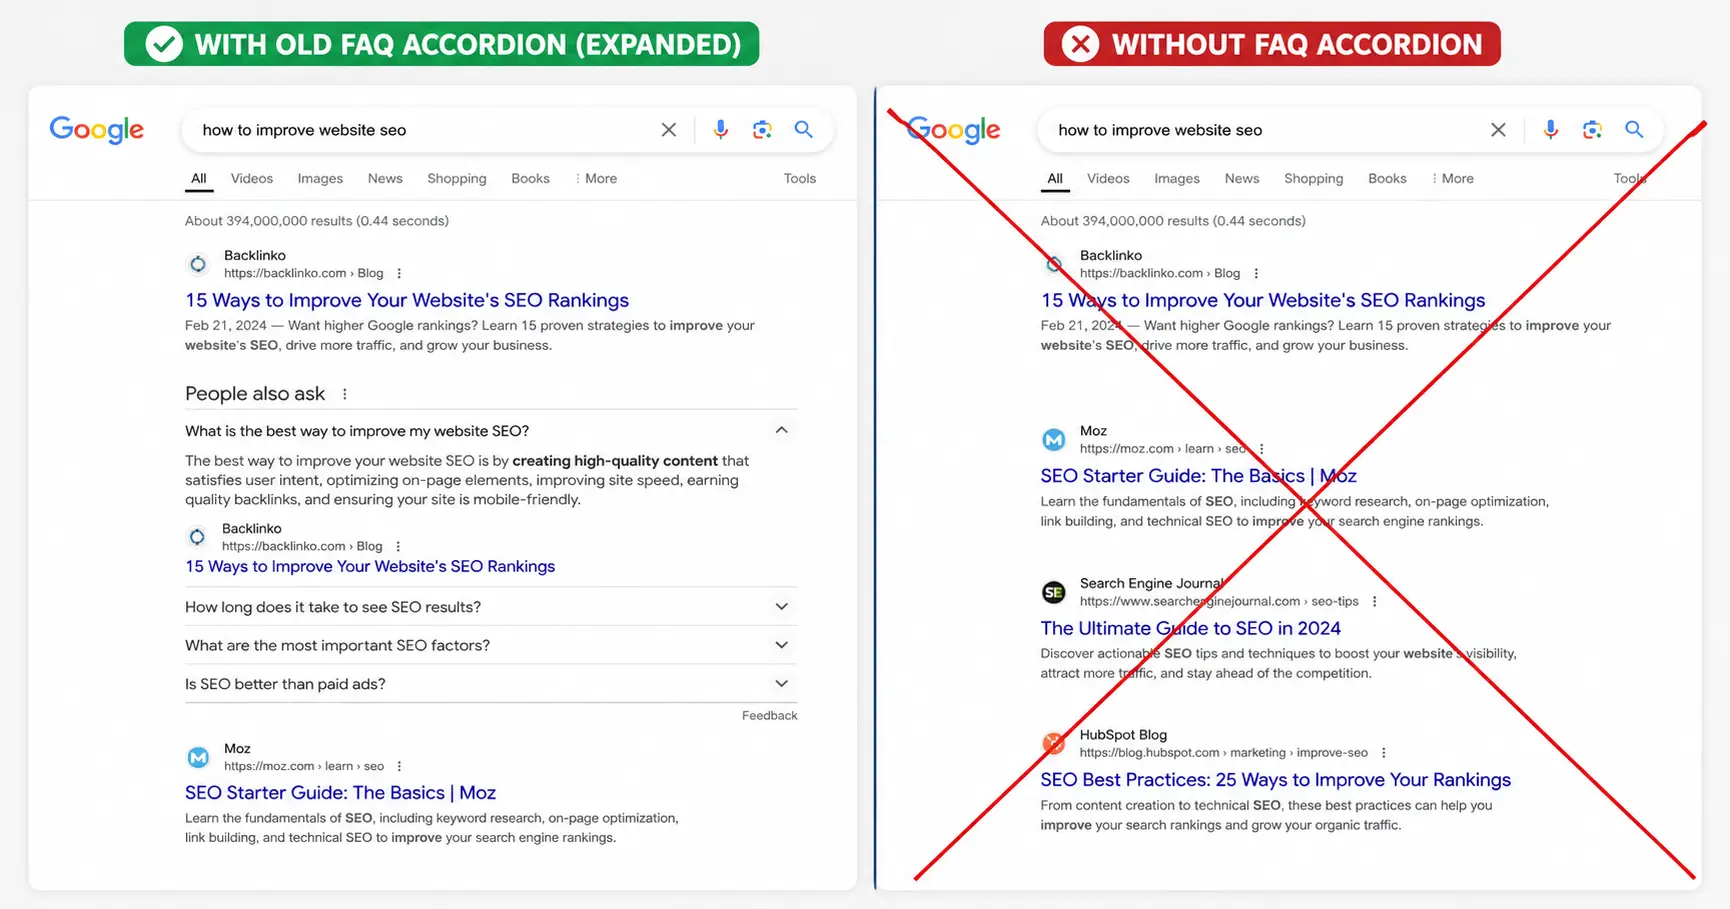The height and width of the screenshot is (909, 1730).
Task: Select All tab in left panel
Action: click(x=199, y=178)
